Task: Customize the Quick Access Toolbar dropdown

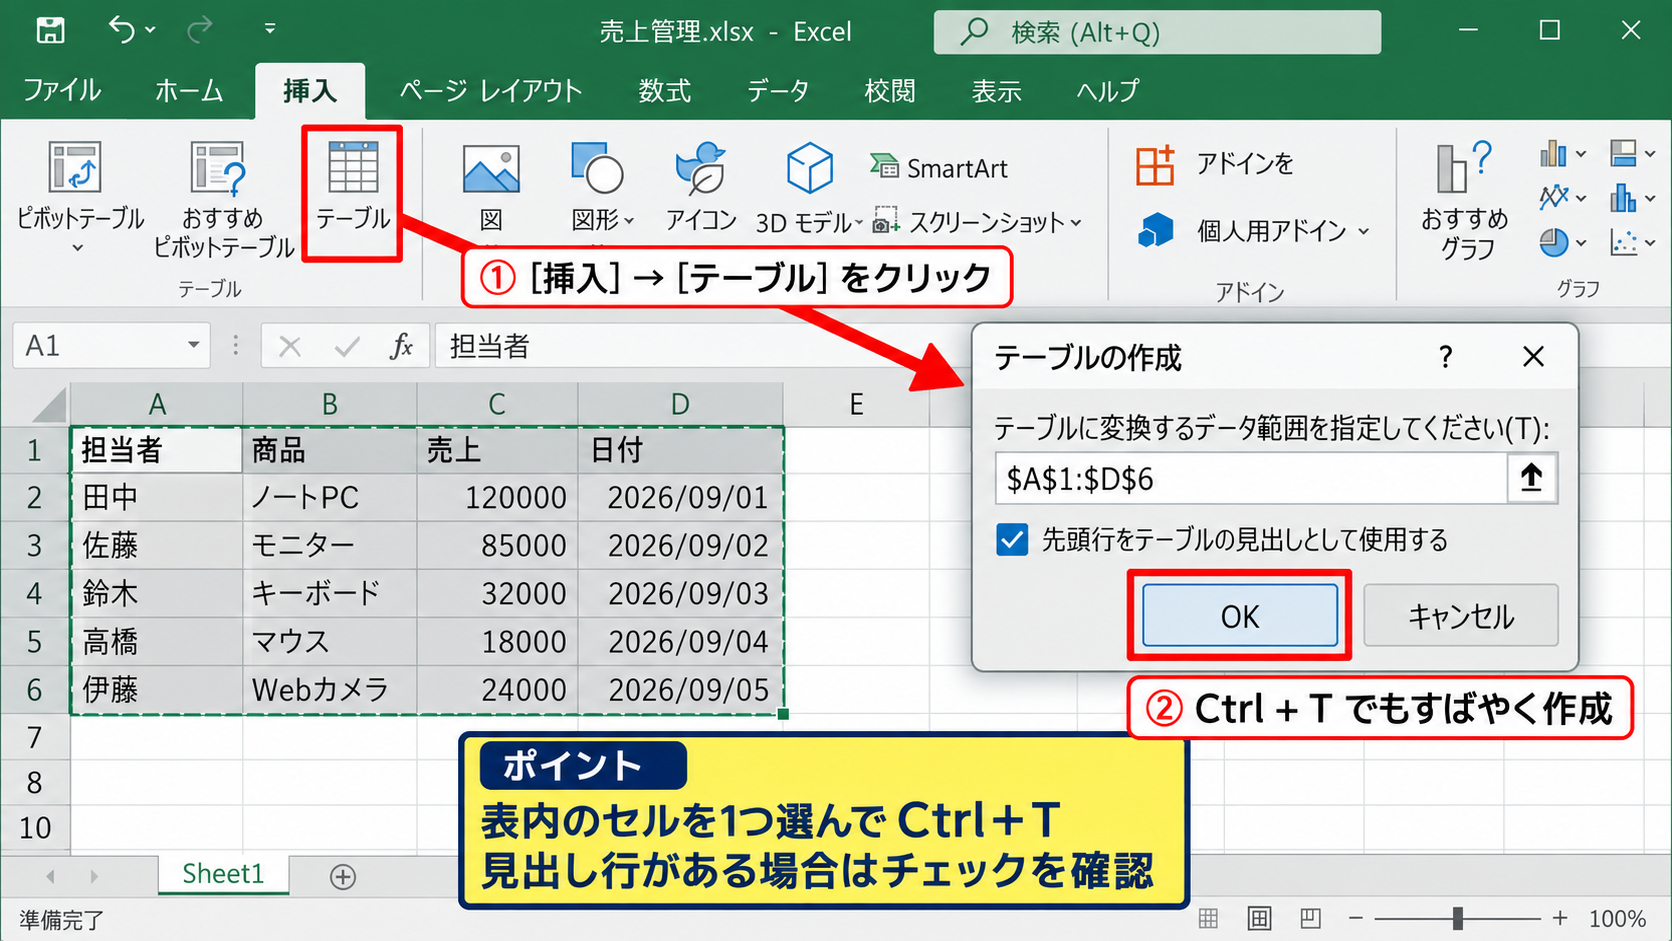Action: click(270, 30)
